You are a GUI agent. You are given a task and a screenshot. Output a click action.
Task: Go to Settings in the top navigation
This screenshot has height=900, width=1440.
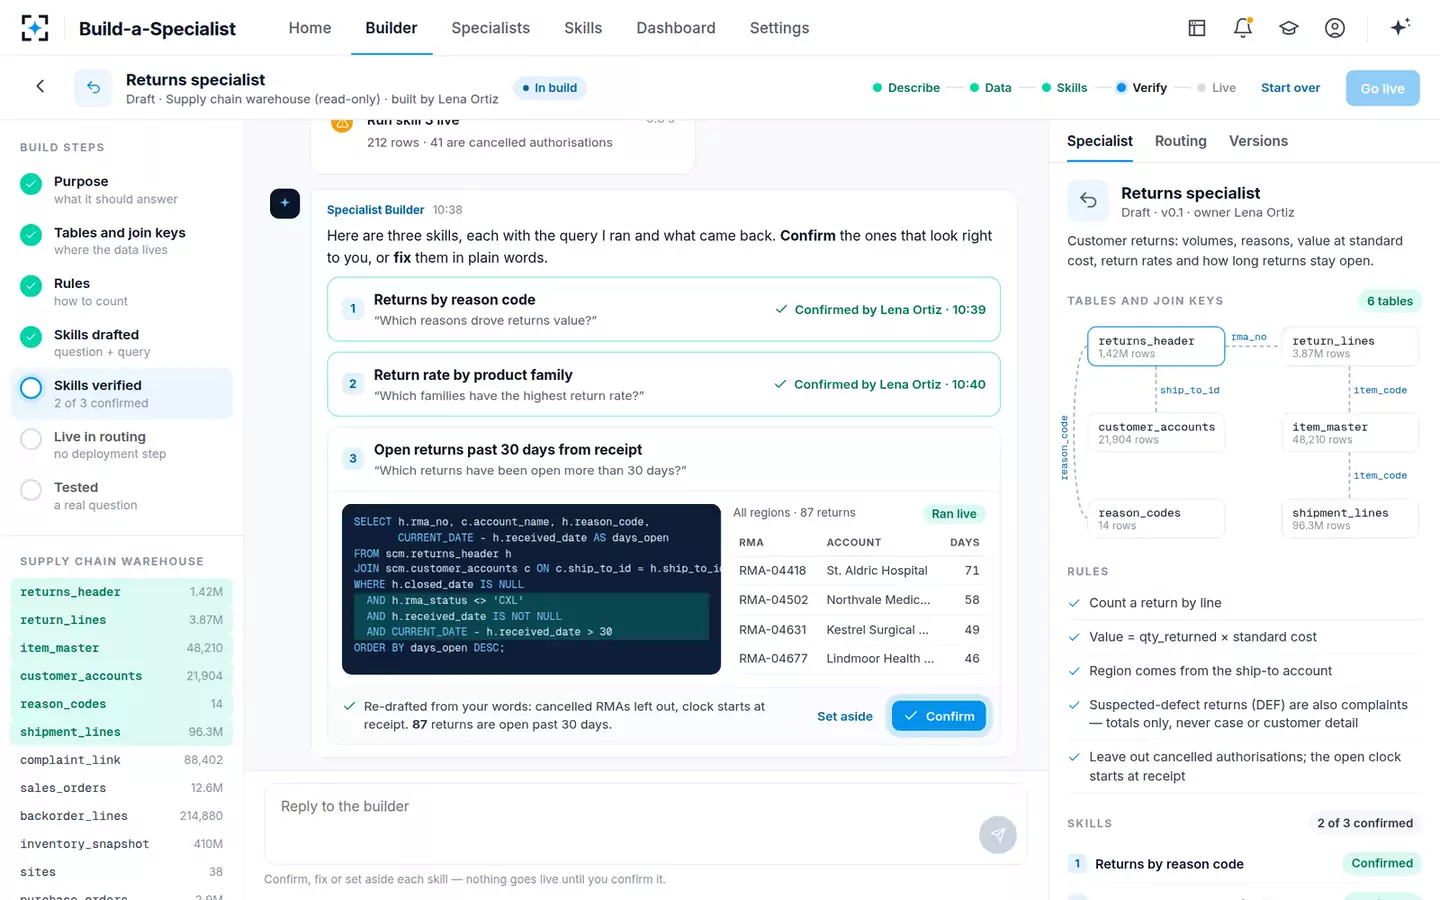pyautogui.click(x=779, y=28)
